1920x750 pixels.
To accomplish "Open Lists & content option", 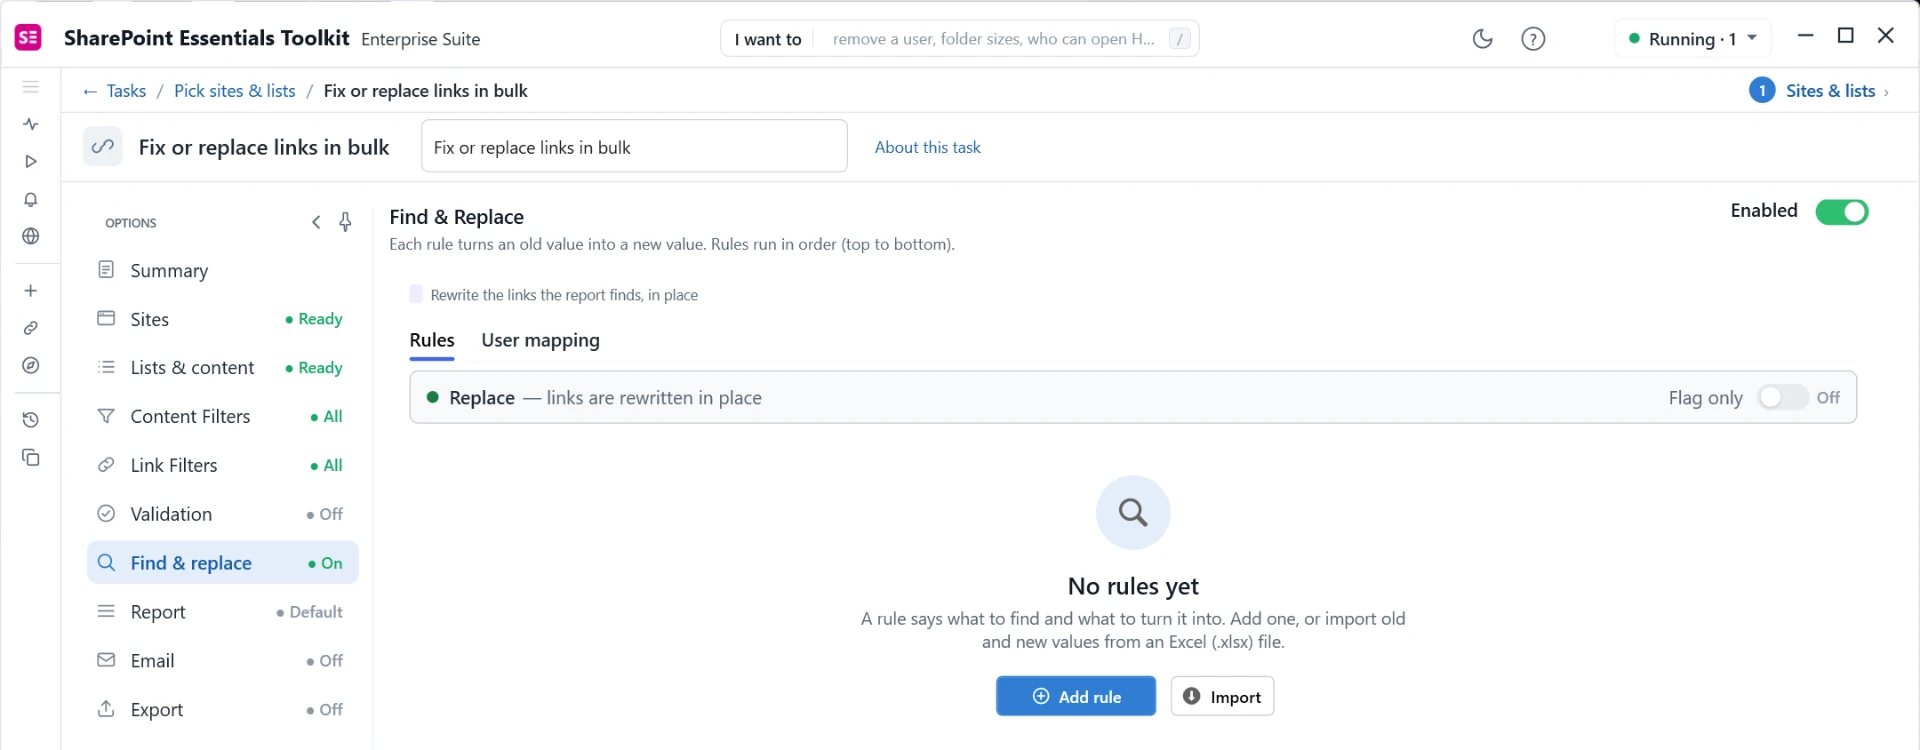I will (x=223, y=368).
